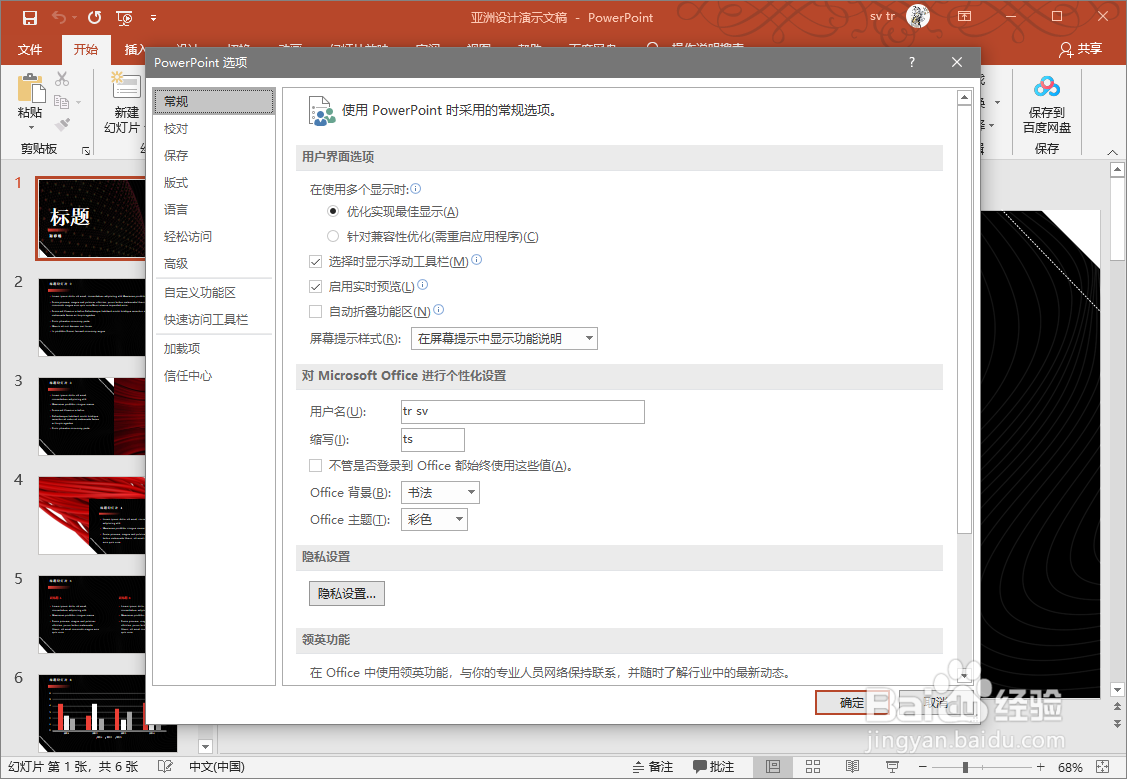This screenshot has width=1127, height=779.
Task: Select slide 1 thumbnail titled 标题
Action: 92,219
